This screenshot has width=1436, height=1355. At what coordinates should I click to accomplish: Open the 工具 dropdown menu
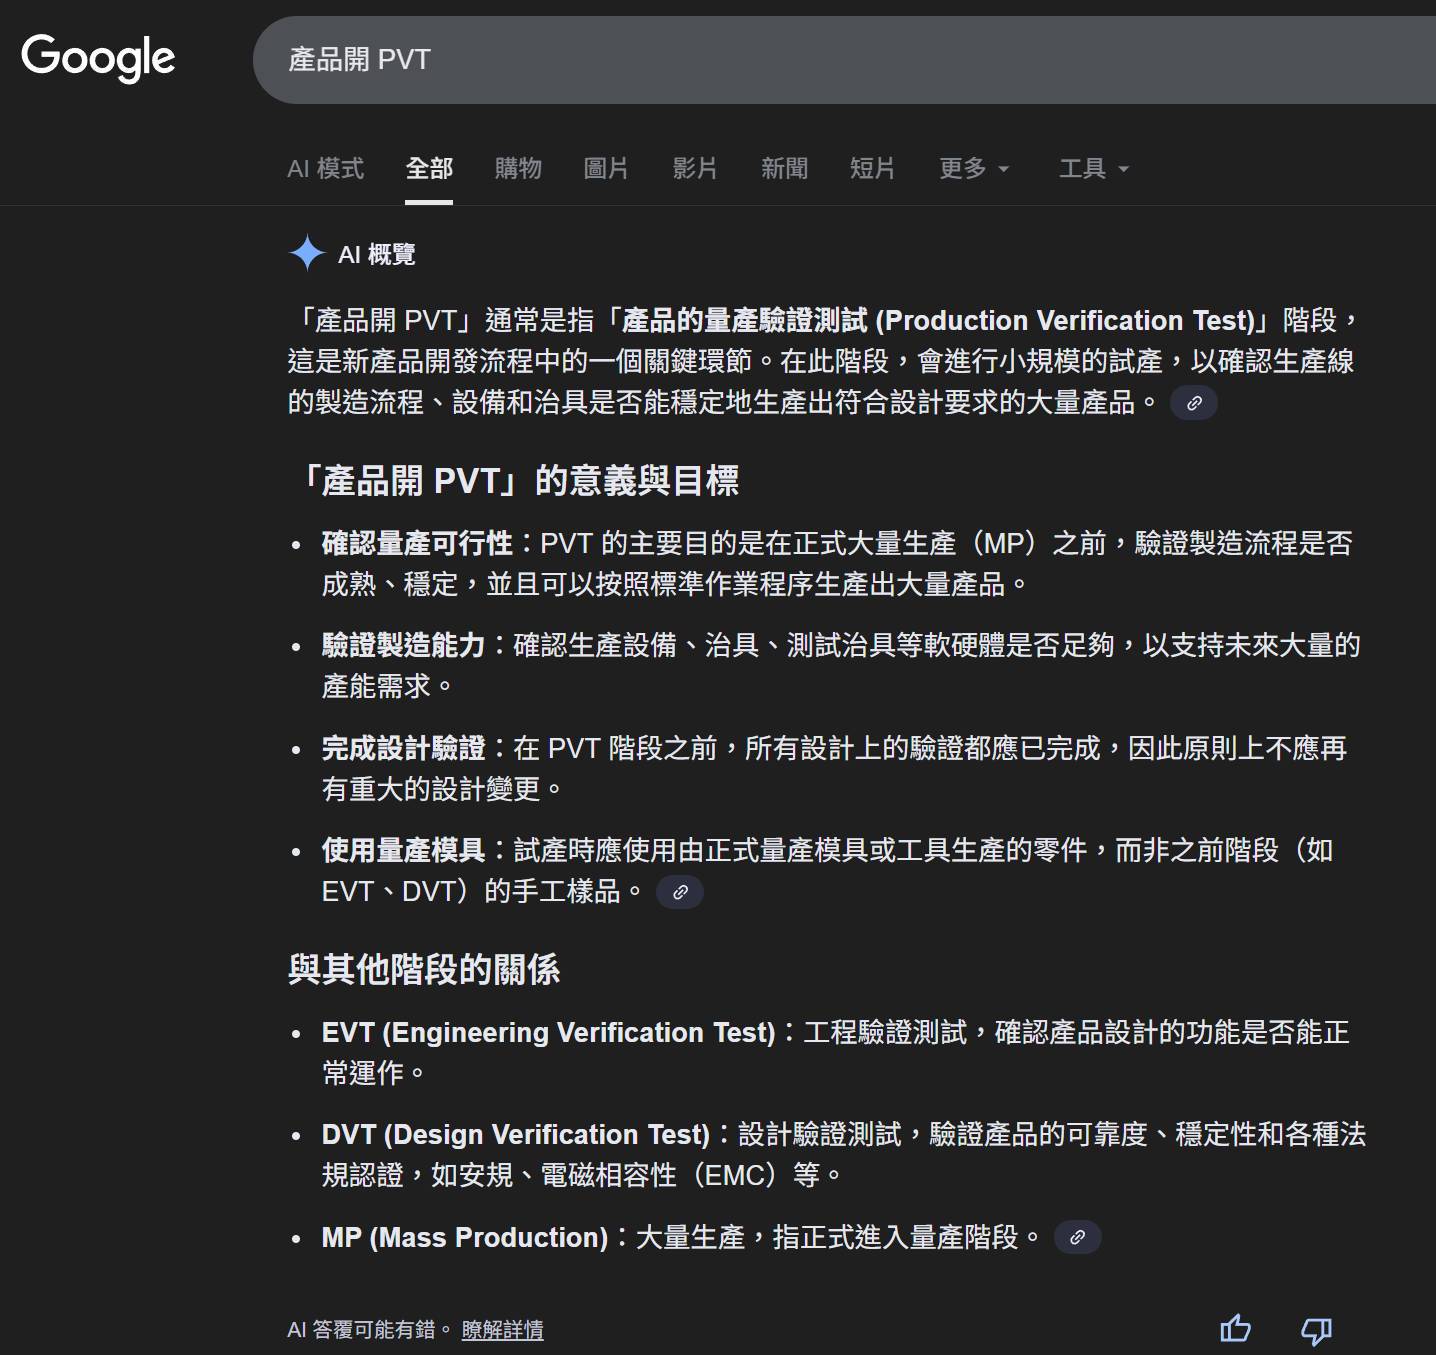(1093, 168)
